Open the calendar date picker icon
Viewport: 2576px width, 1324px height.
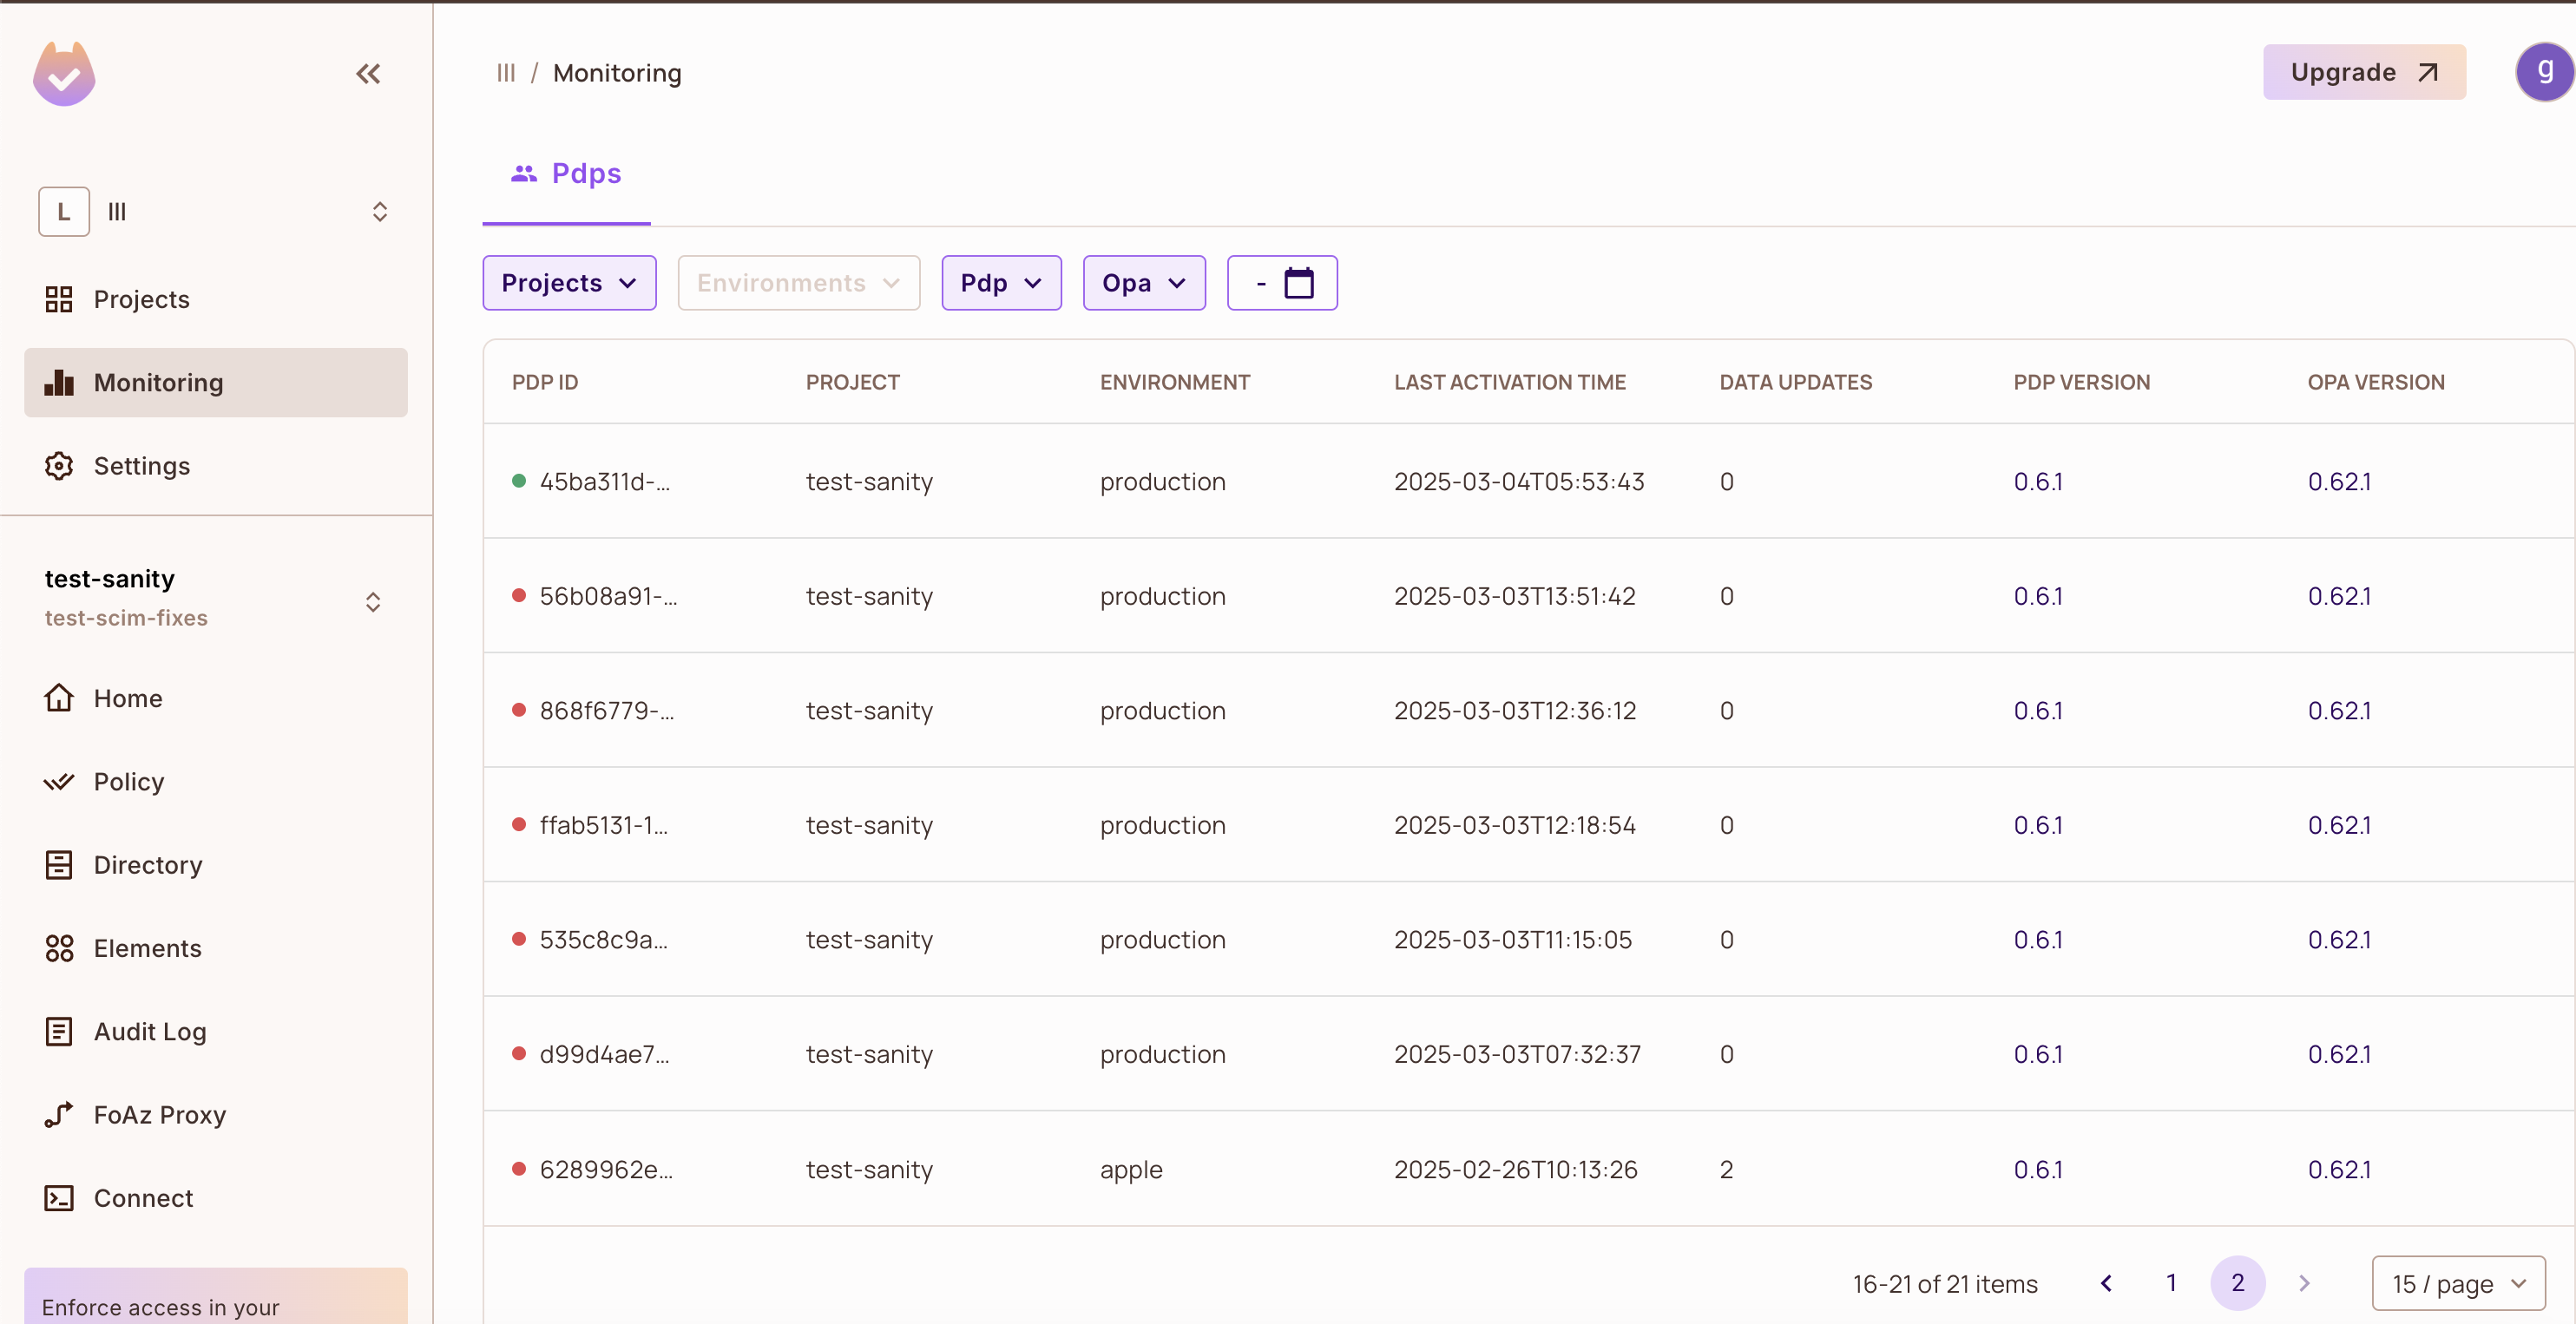click(1300, 283)
